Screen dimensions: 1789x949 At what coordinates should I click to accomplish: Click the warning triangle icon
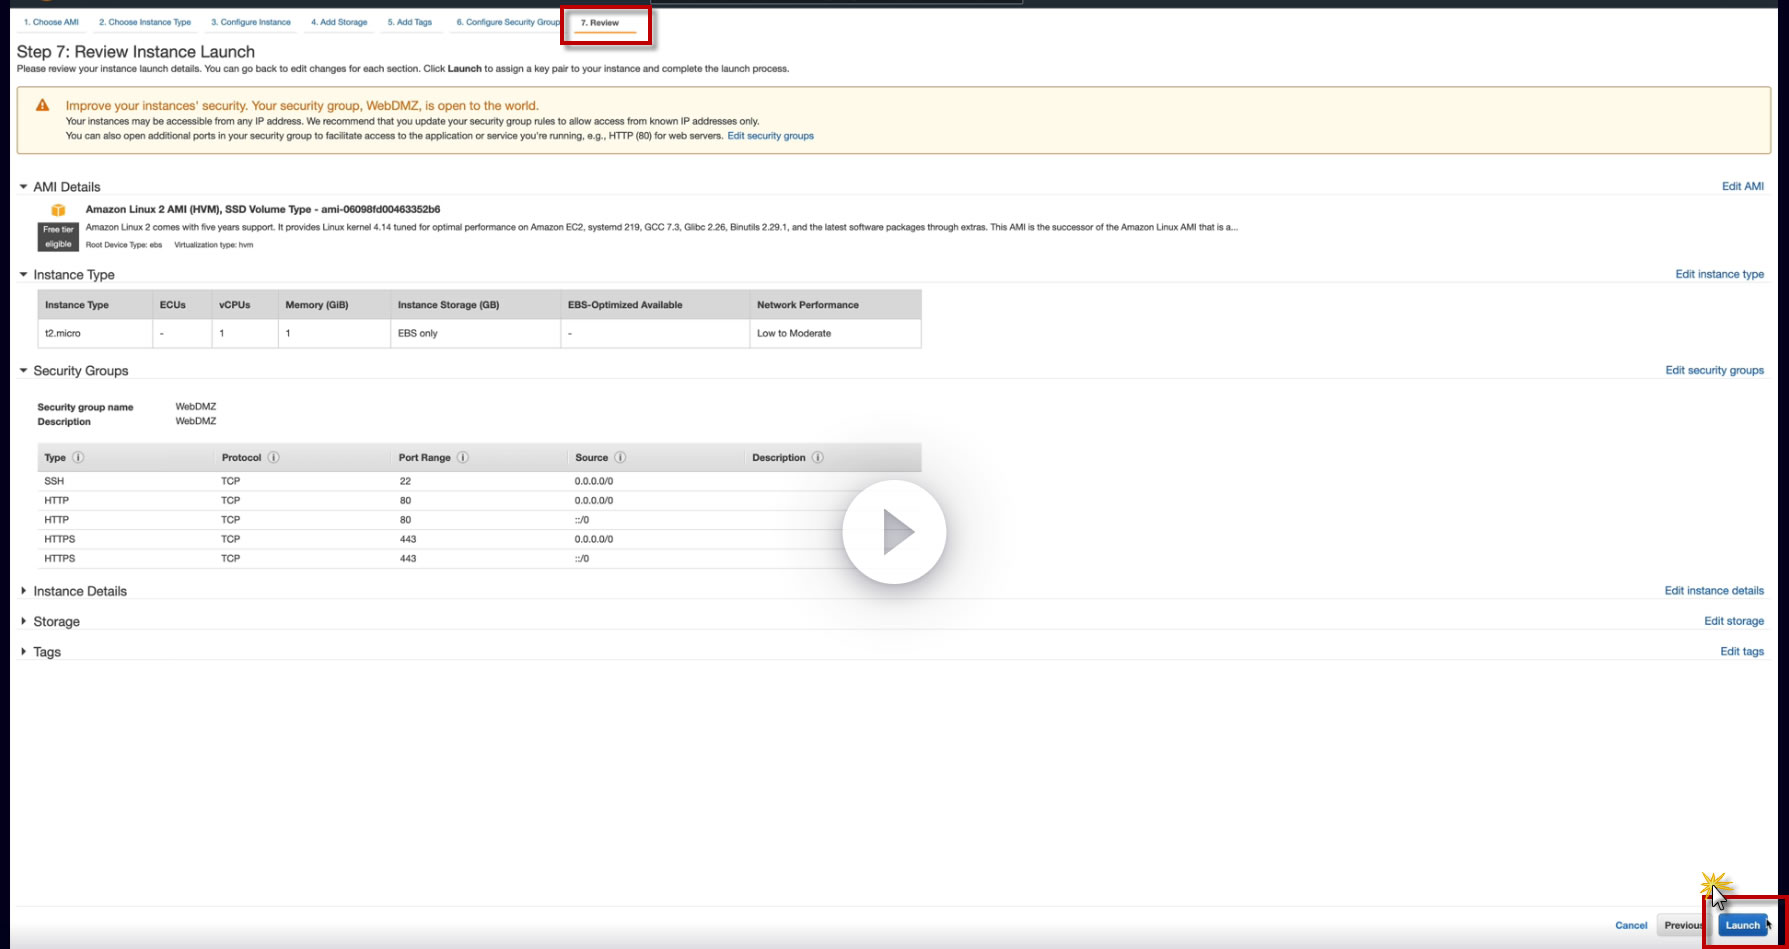[43, 105]
